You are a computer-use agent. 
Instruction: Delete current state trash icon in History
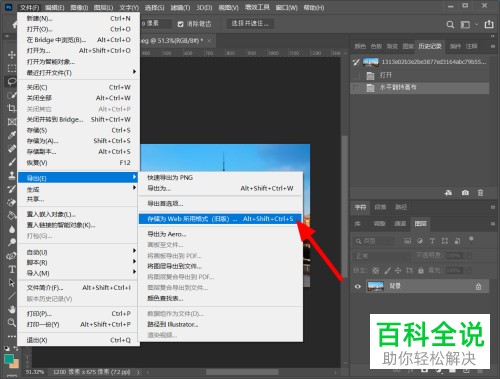pos(480,193)
